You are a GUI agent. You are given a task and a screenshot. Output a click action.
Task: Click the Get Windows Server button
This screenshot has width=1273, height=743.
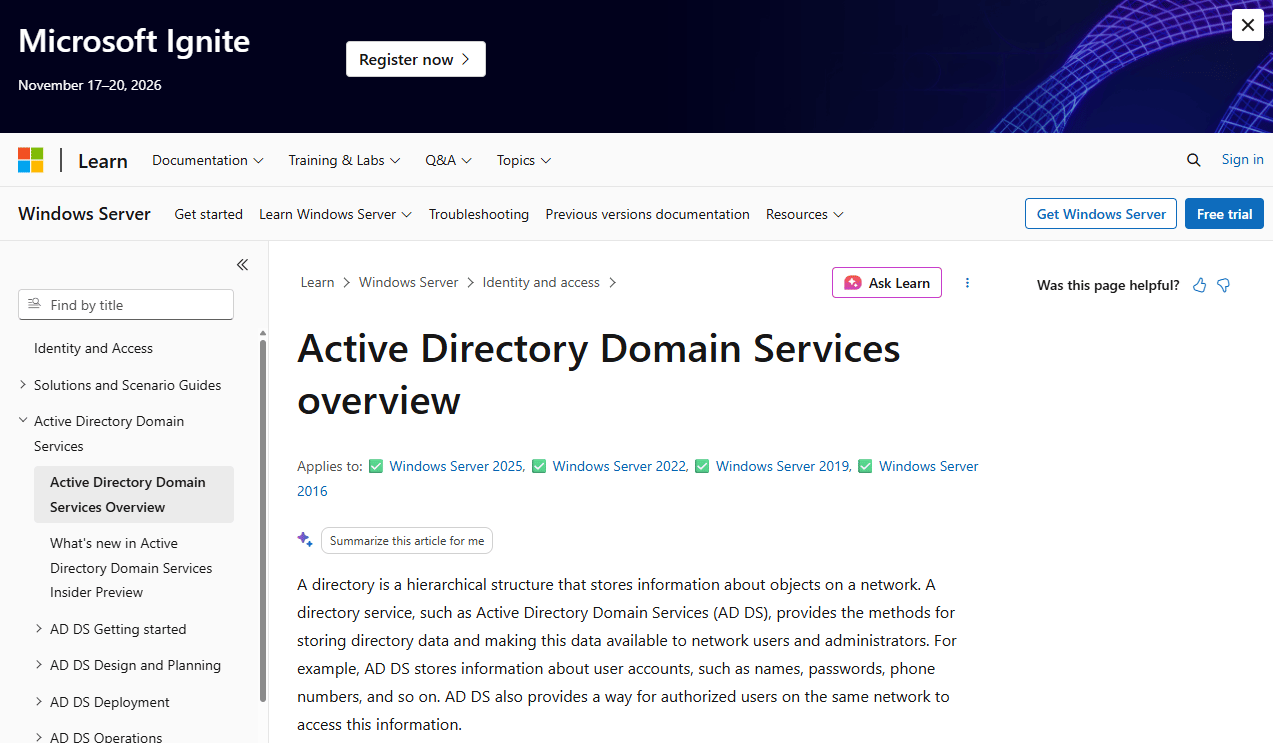(x=1101, y=214)
